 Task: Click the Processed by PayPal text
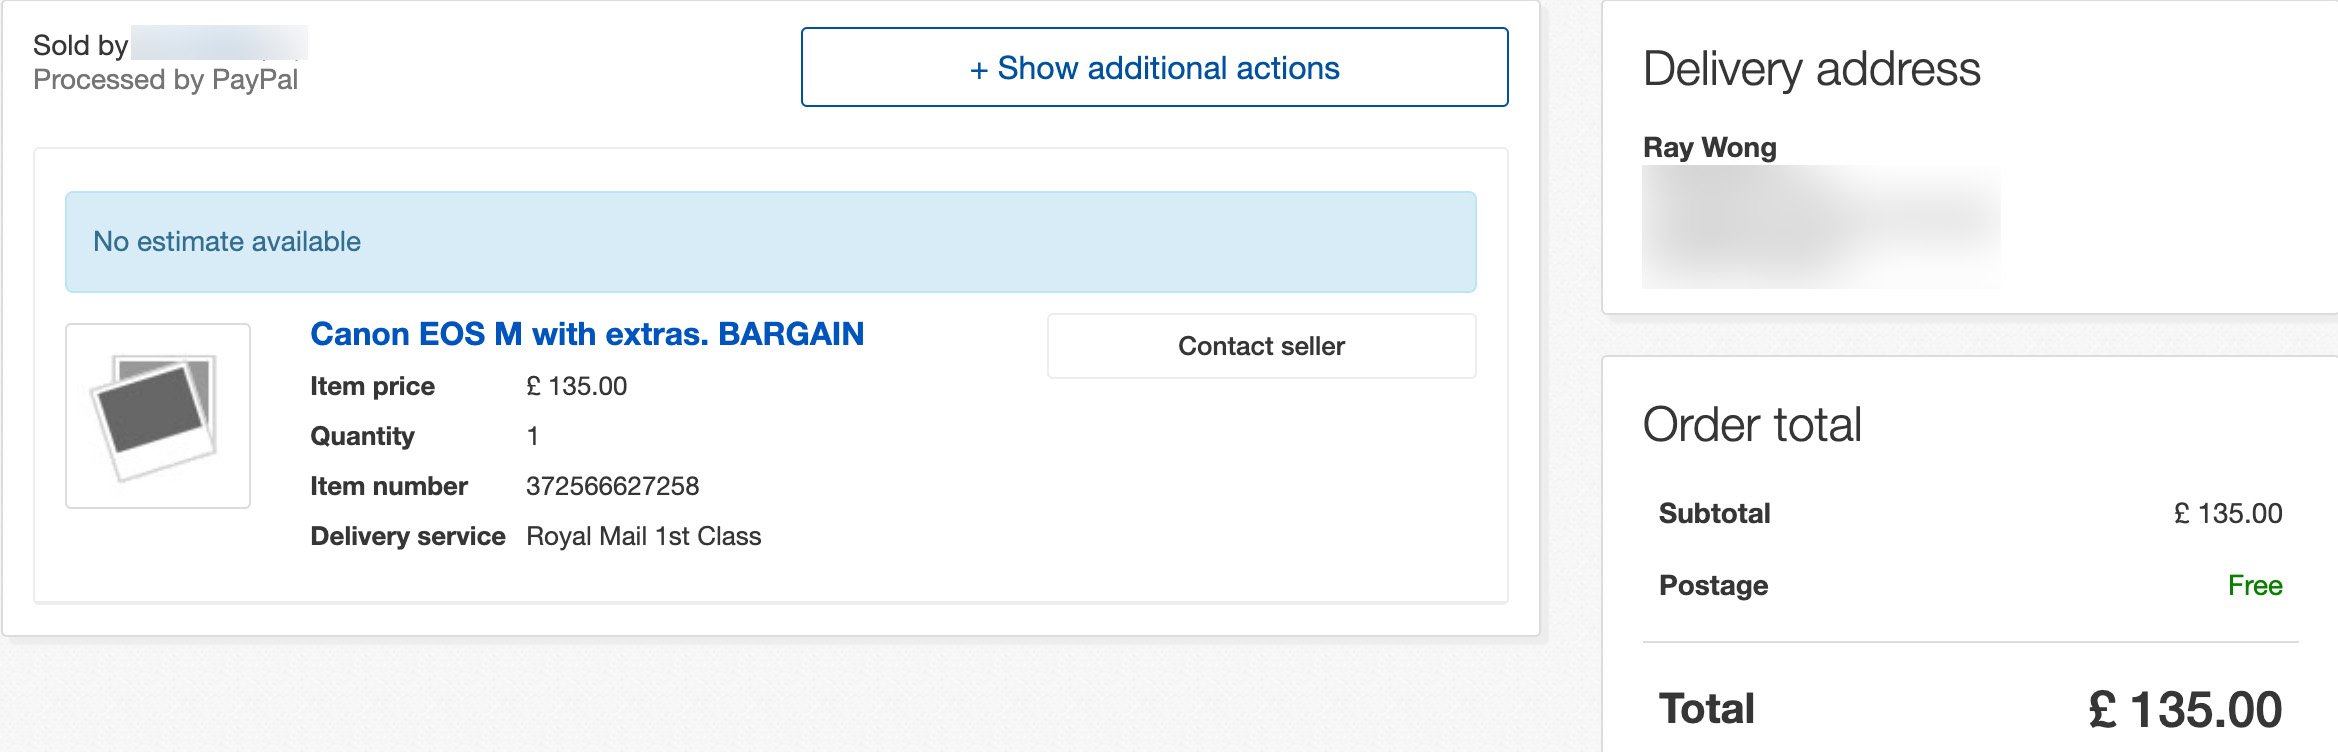click(x=165, y=80)
